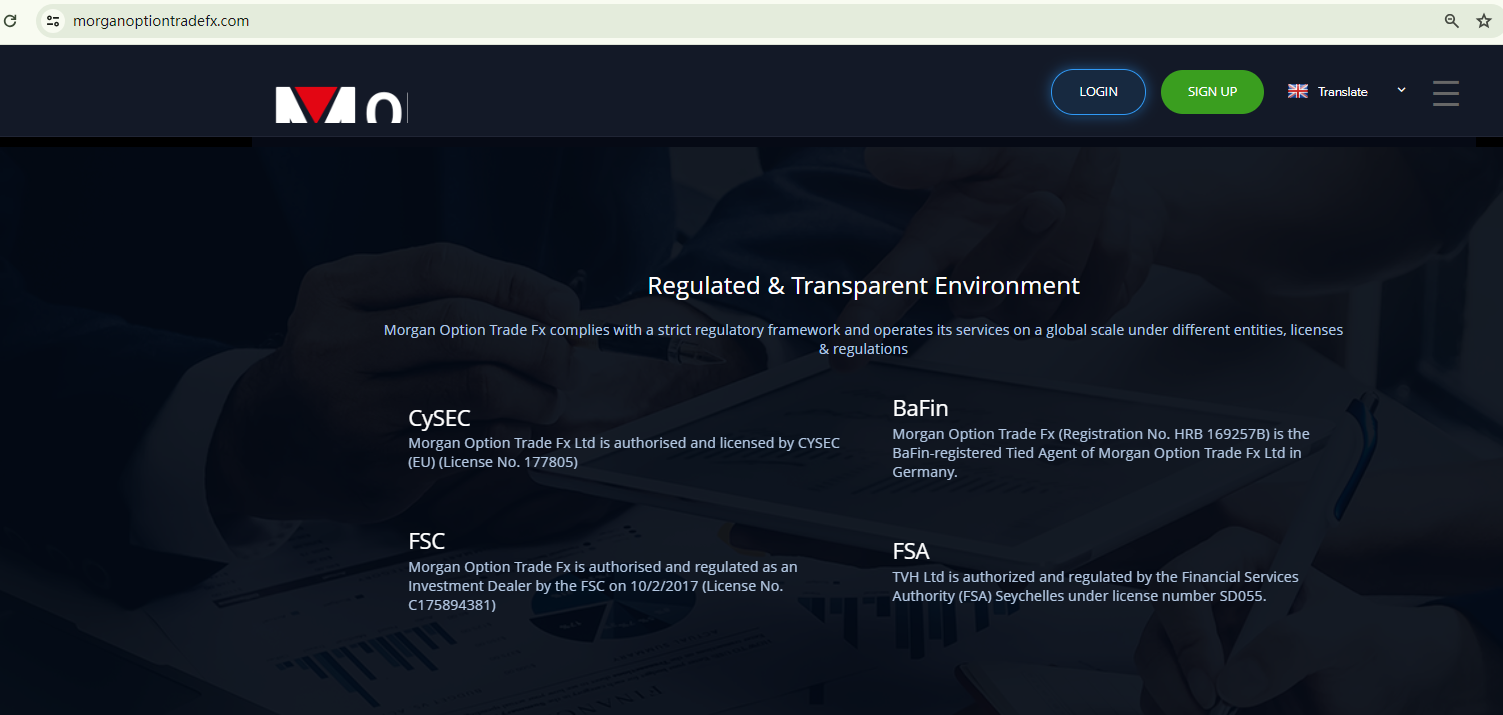
Task: Open site information icon beside the URL
Action: coord(53,21)
